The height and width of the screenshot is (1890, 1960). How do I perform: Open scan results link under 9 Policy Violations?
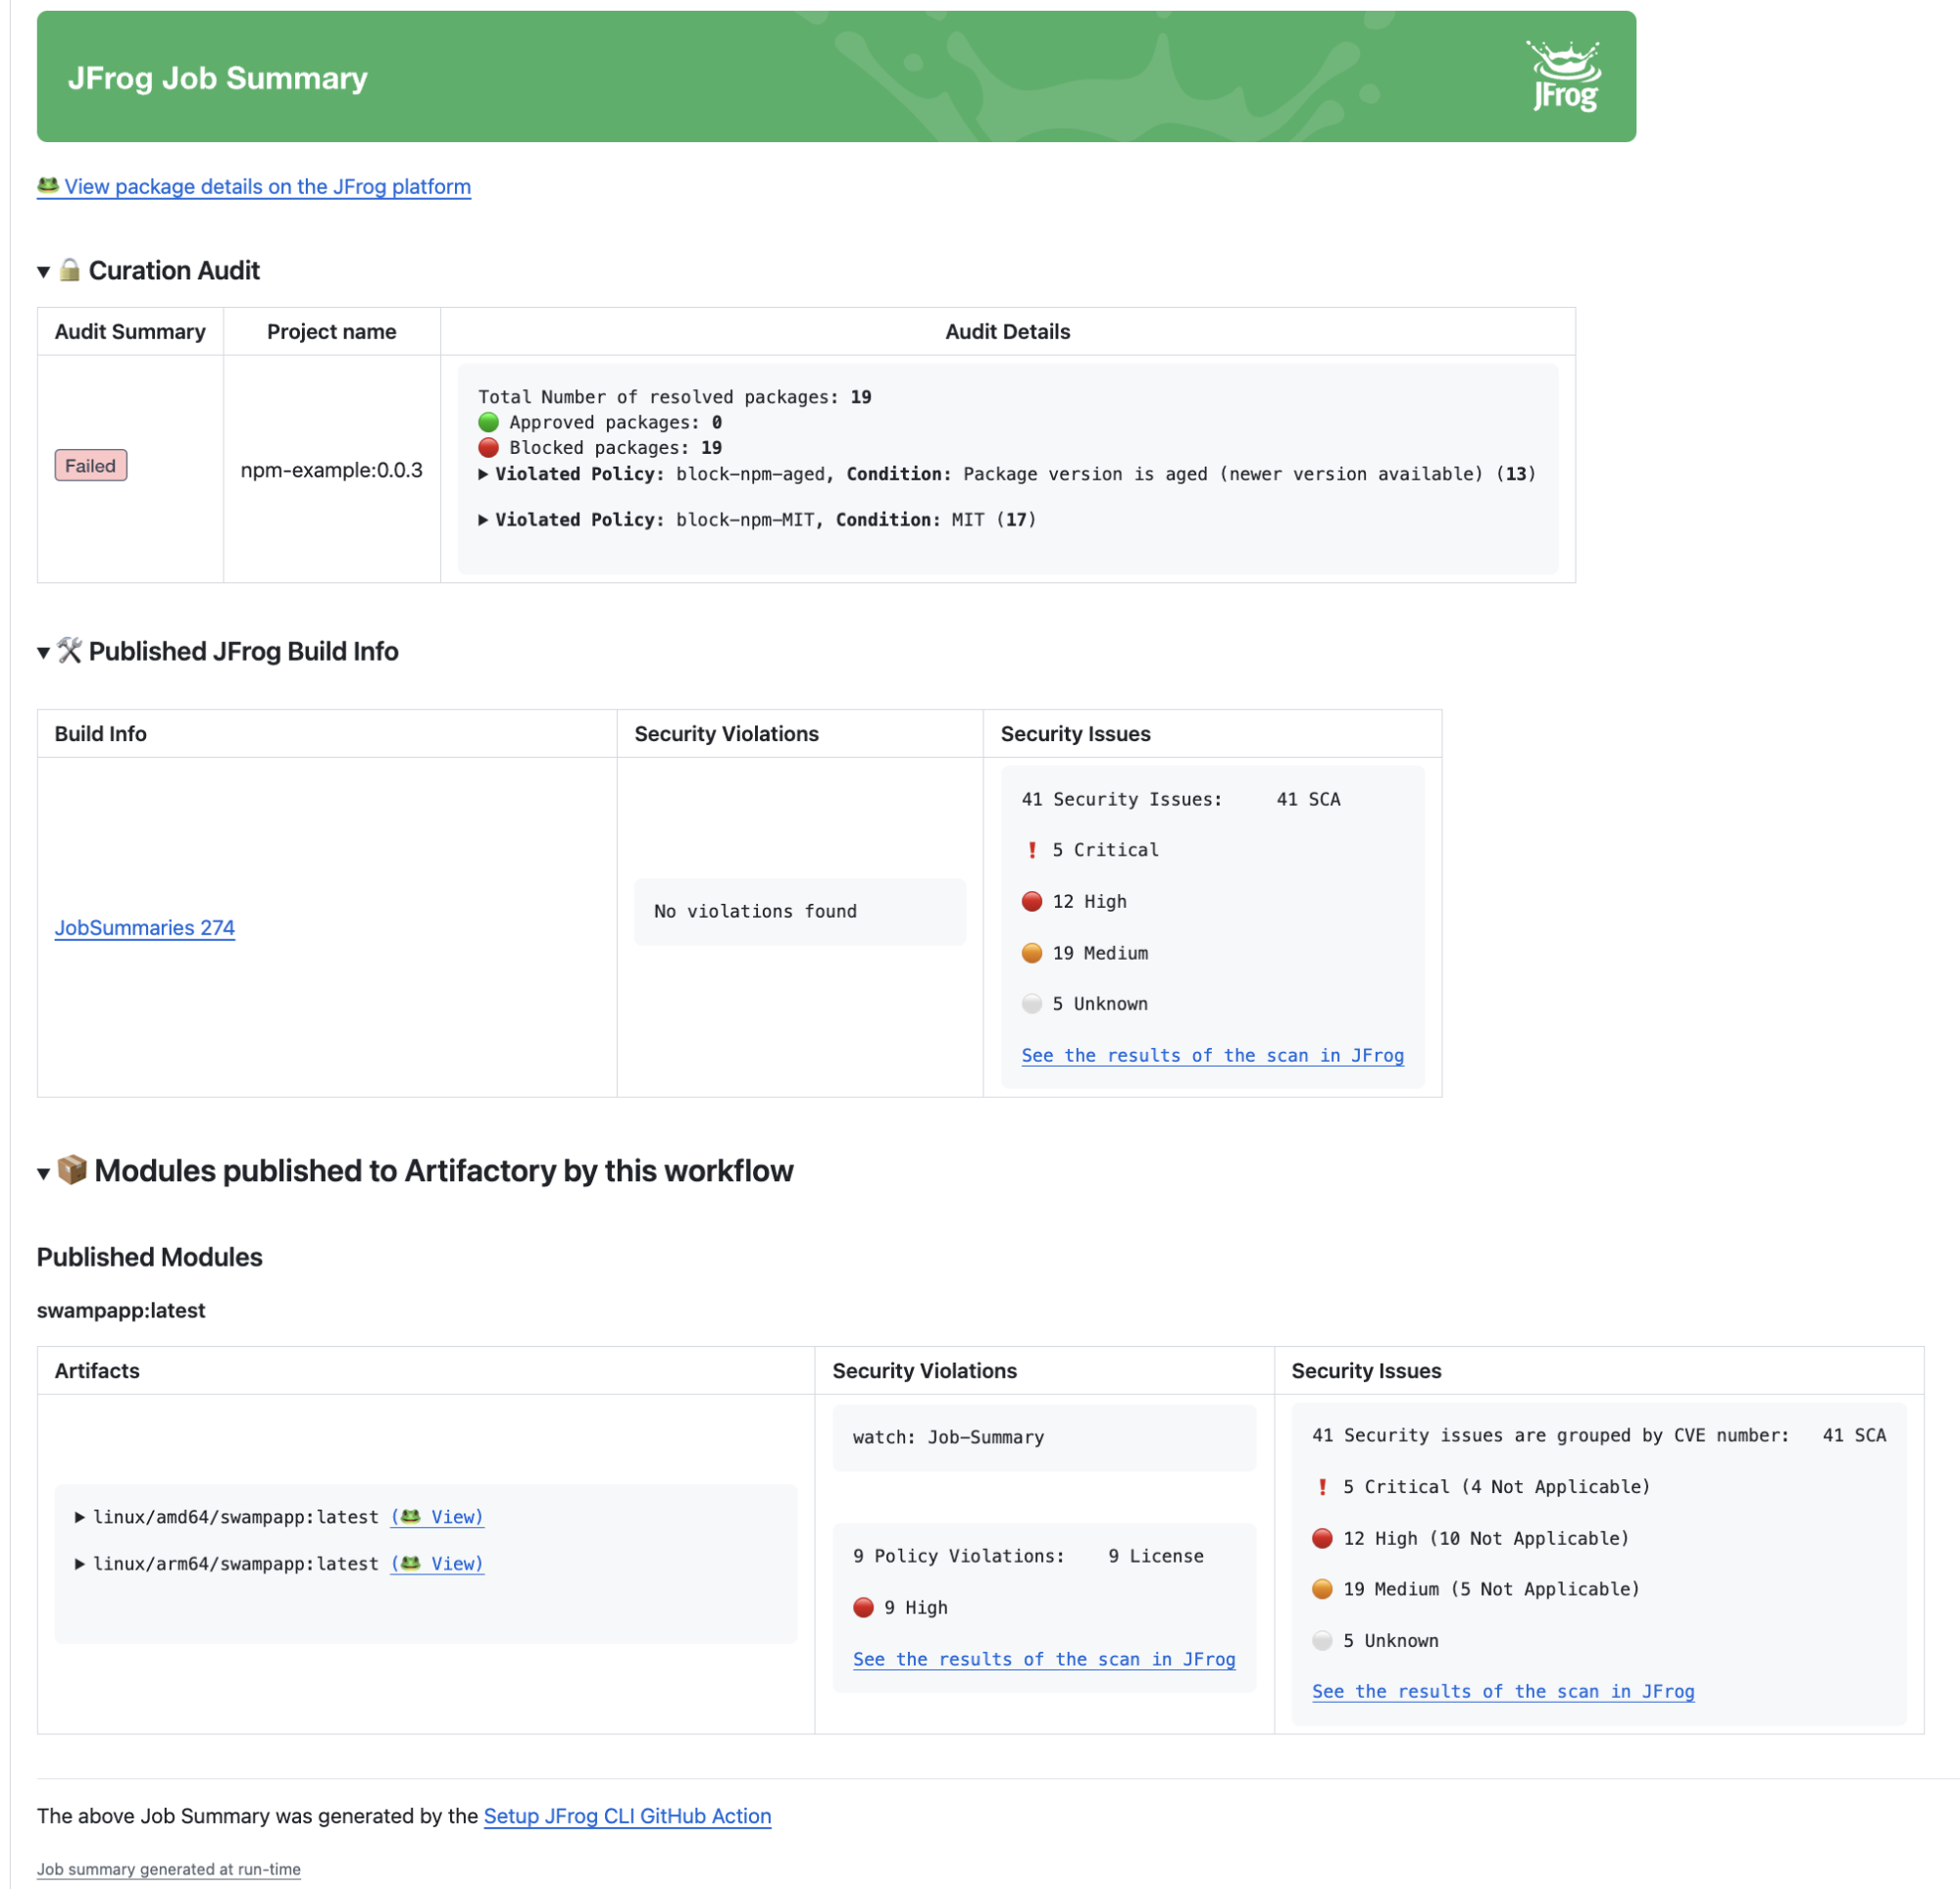tap(1043, 1659)
